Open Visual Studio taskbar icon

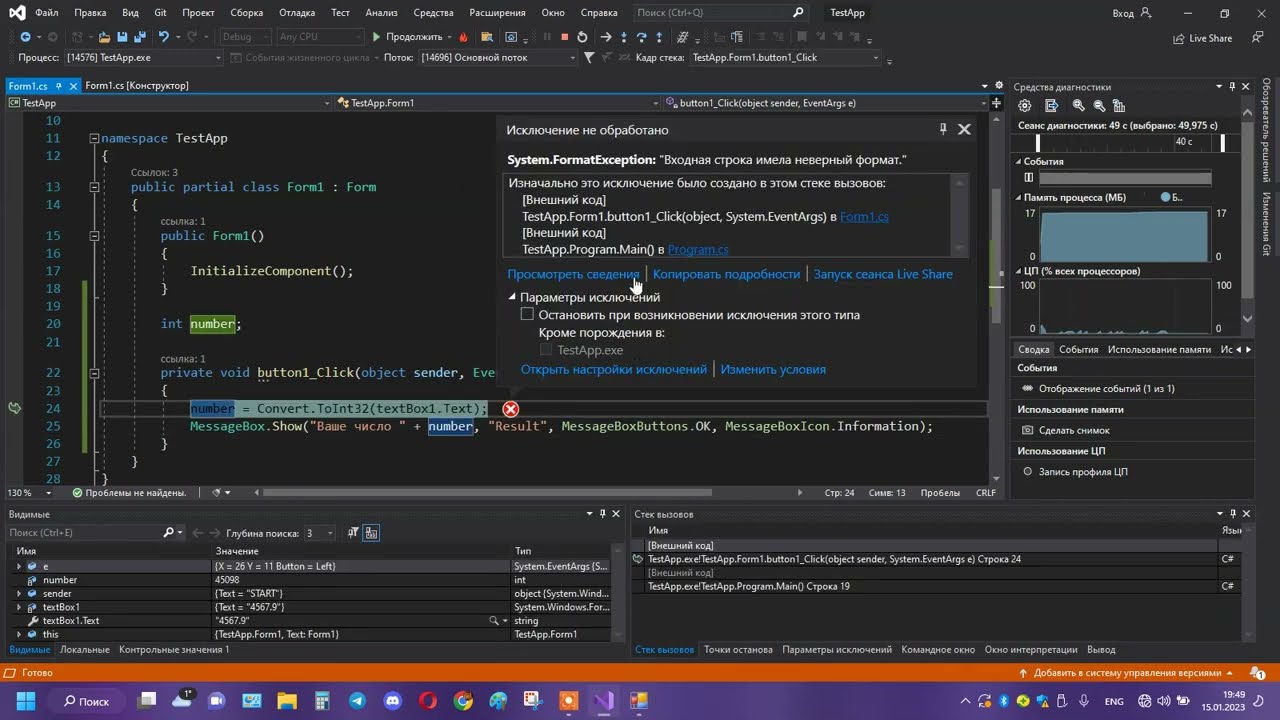[x=604, y=701]
